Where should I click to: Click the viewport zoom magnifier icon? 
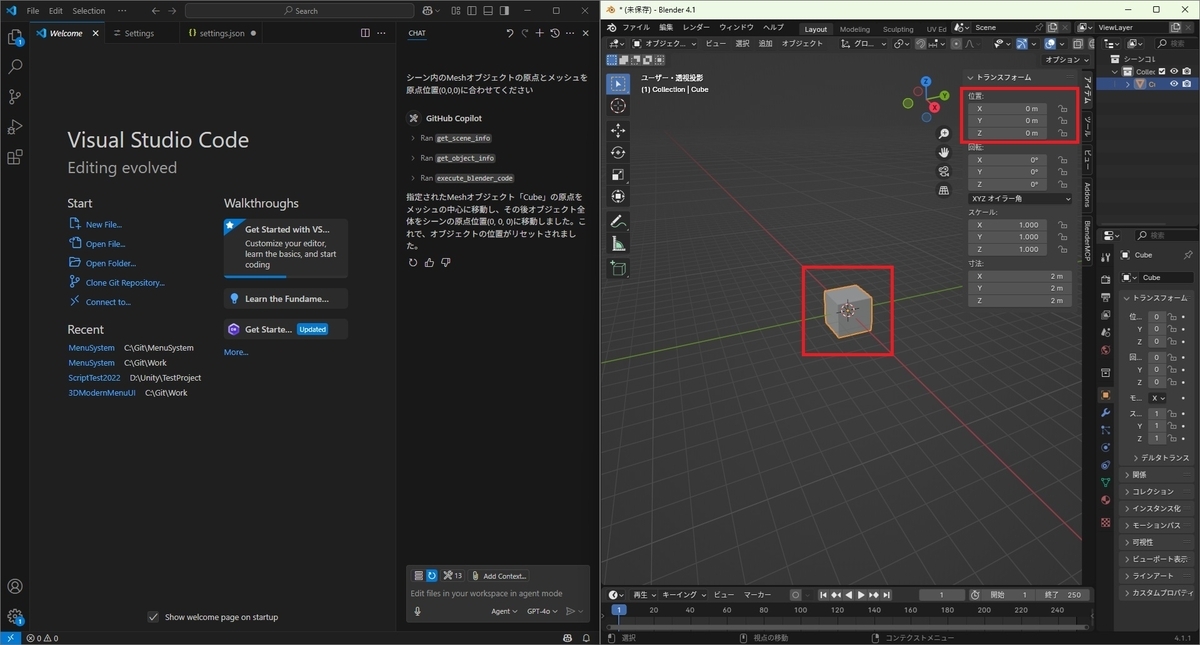944,134
